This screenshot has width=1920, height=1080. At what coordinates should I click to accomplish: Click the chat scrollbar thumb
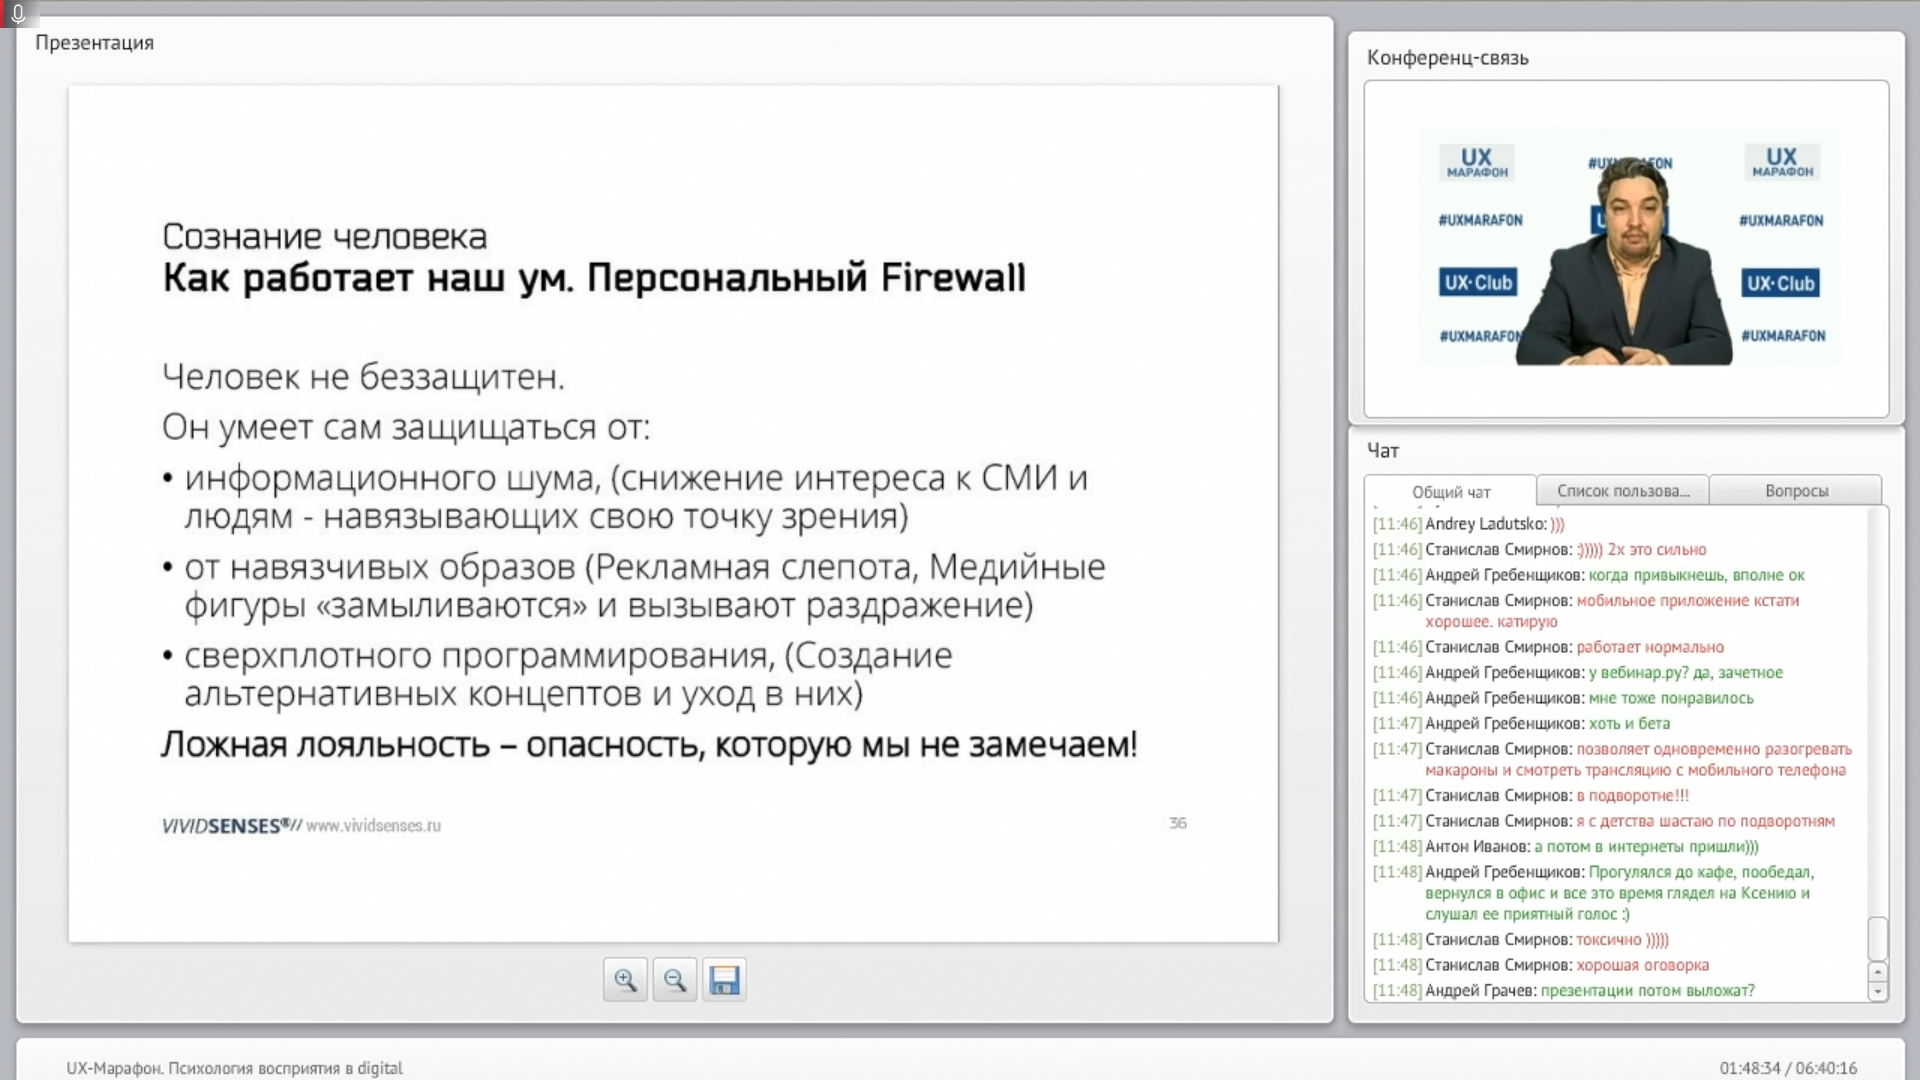coord(1877,939)
